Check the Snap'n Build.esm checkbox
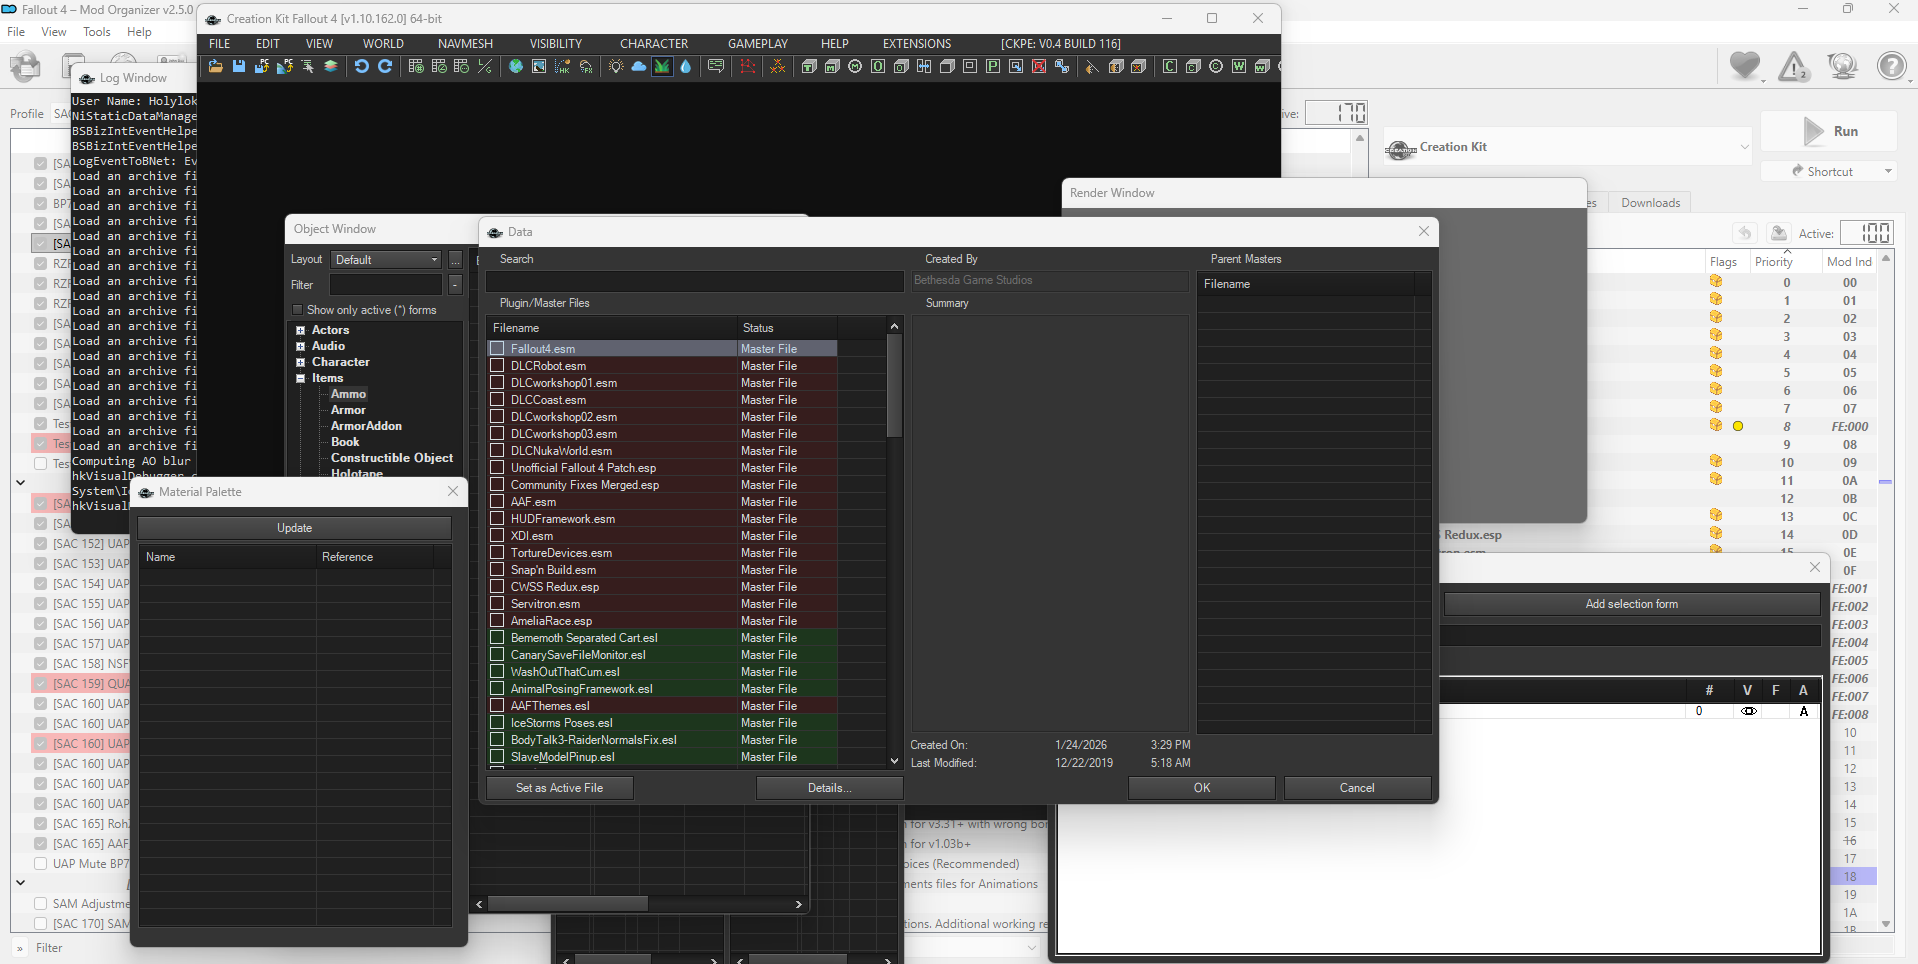1918x964 pixels. point(497,569)
